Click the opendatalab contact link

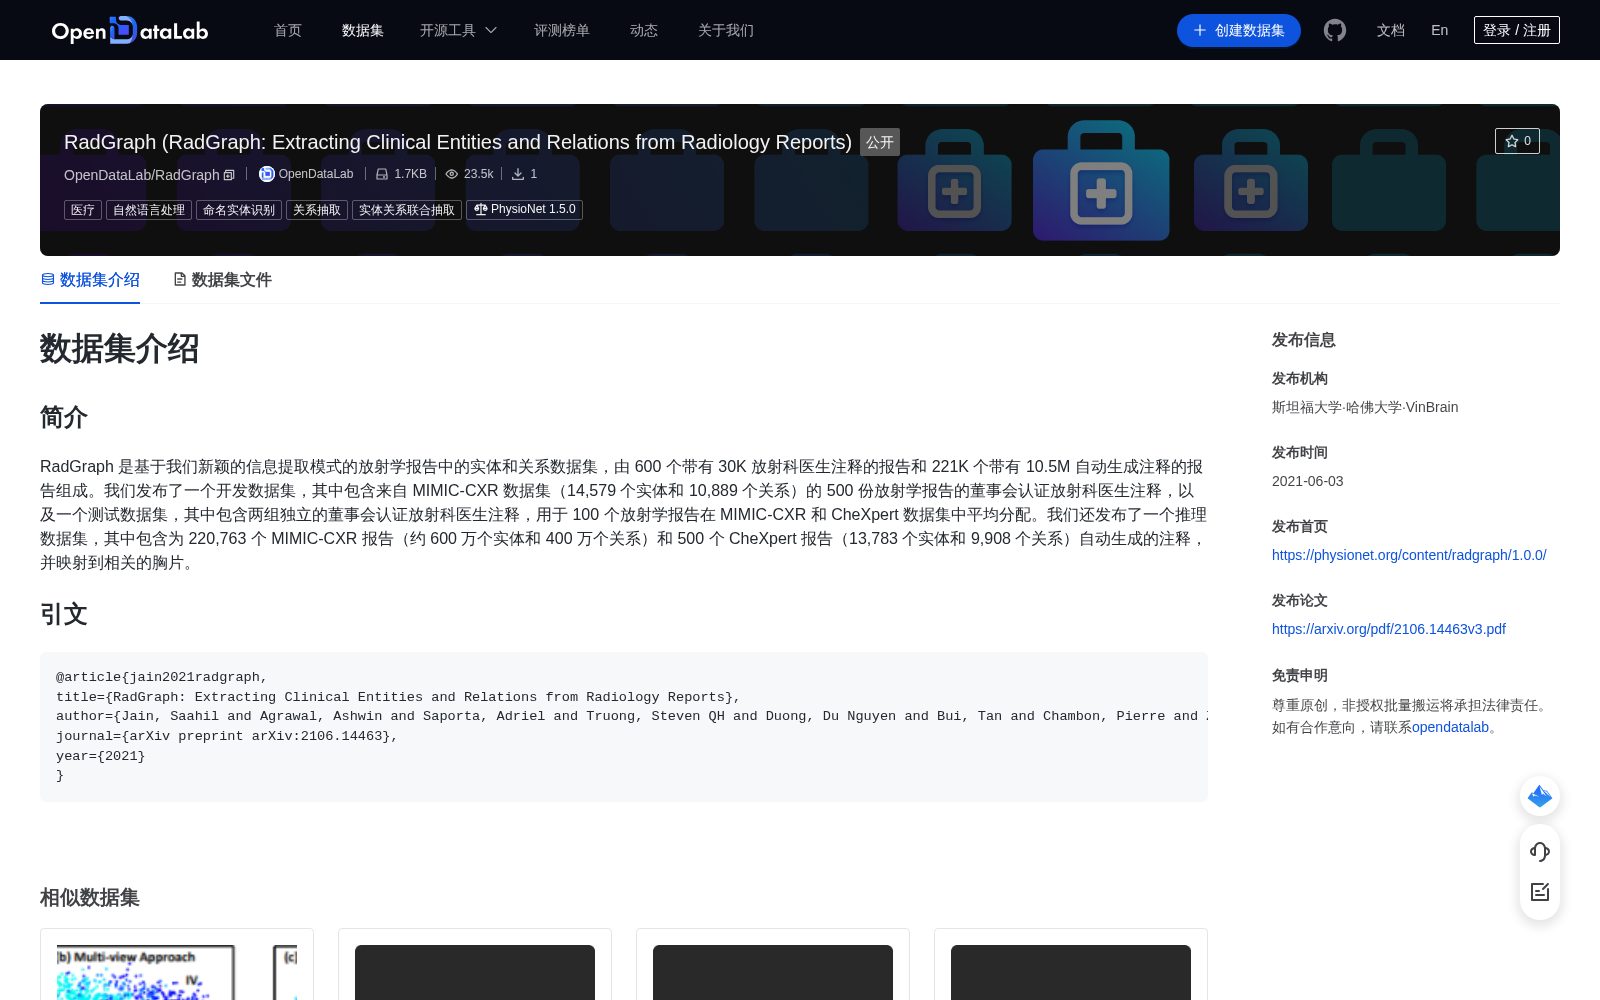click(1450, 727)
